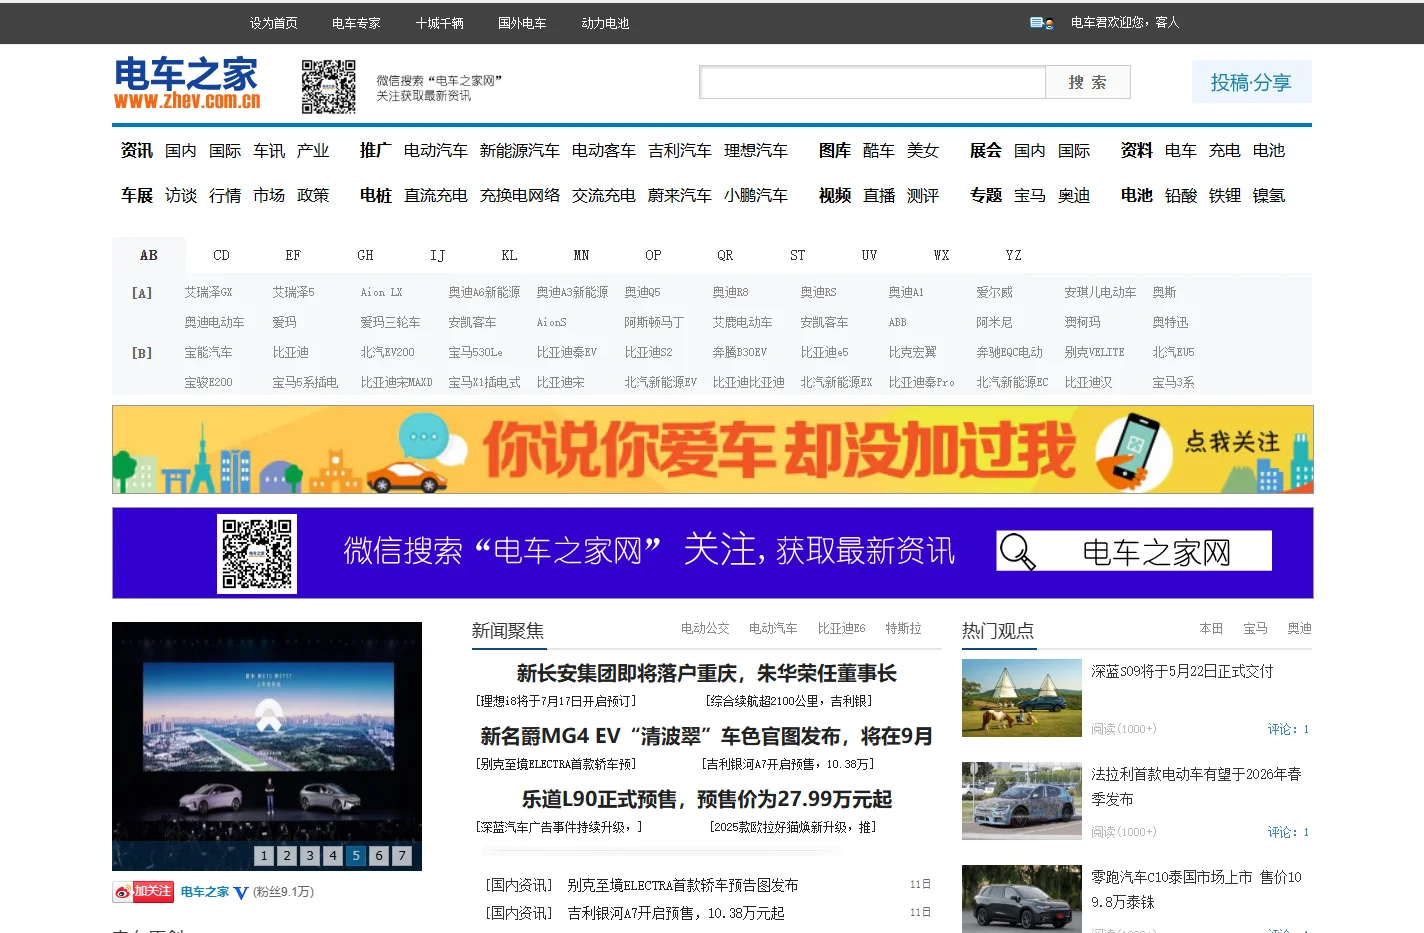Viewport: 1424px width, 933px height.
Task: Open 十城千辆 top bar link
Action: tap(439, 22)
